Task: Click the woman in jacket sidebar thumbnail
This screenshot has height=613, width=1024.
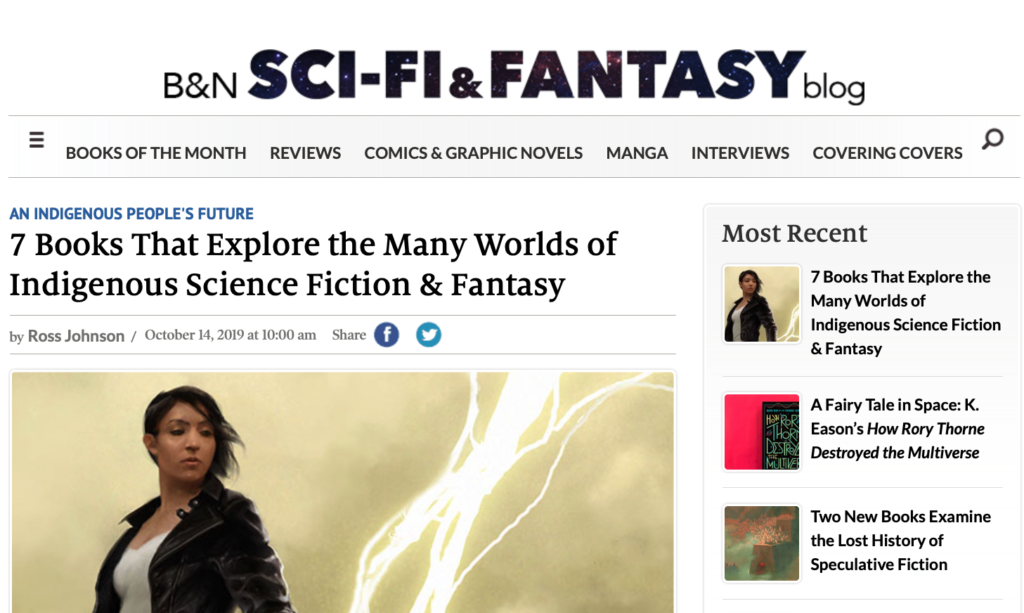Action: coord(761,304)
